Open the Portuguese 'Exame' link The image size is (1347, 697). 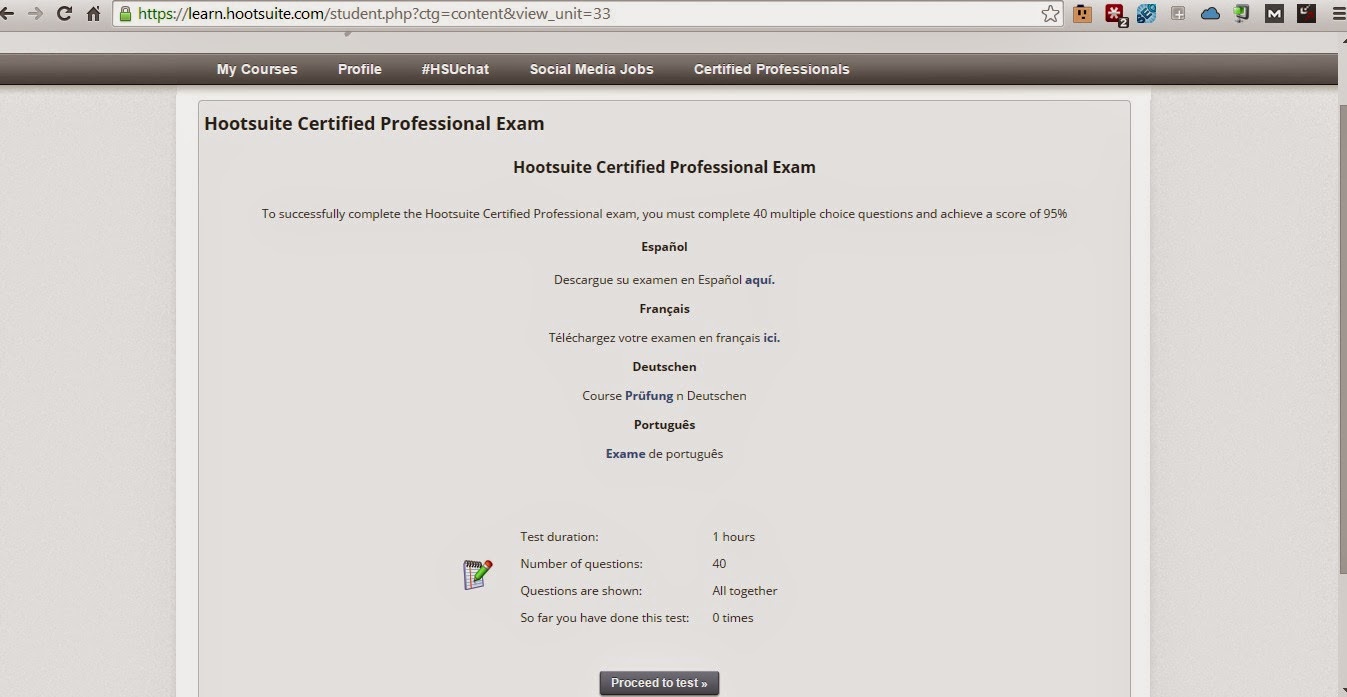coord(625,454)
